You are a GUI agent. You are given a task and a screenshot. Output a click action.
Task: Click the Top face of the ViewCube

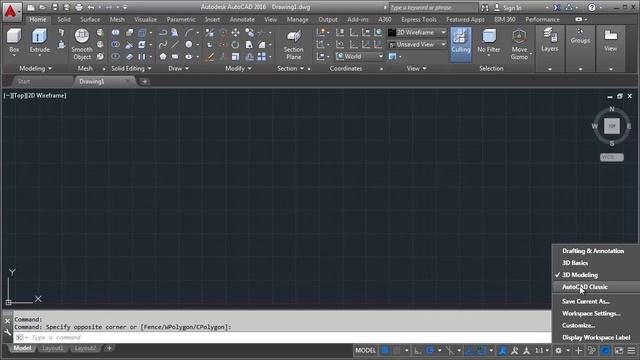611,126
